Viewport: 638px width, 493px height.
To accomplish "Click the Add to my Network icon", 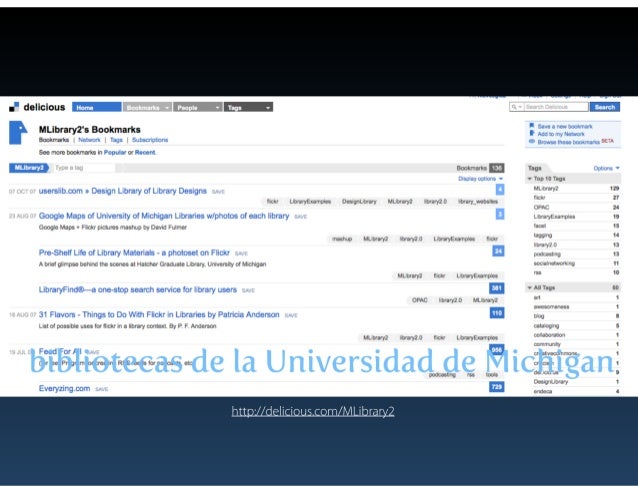I will [x=531, y=133].
